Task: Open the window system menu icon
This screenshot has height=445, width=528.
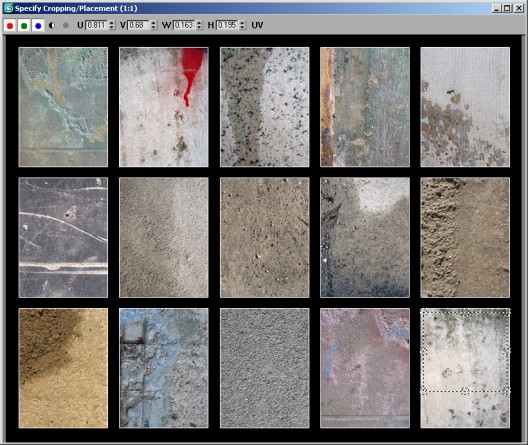Action: click(9, 8)
